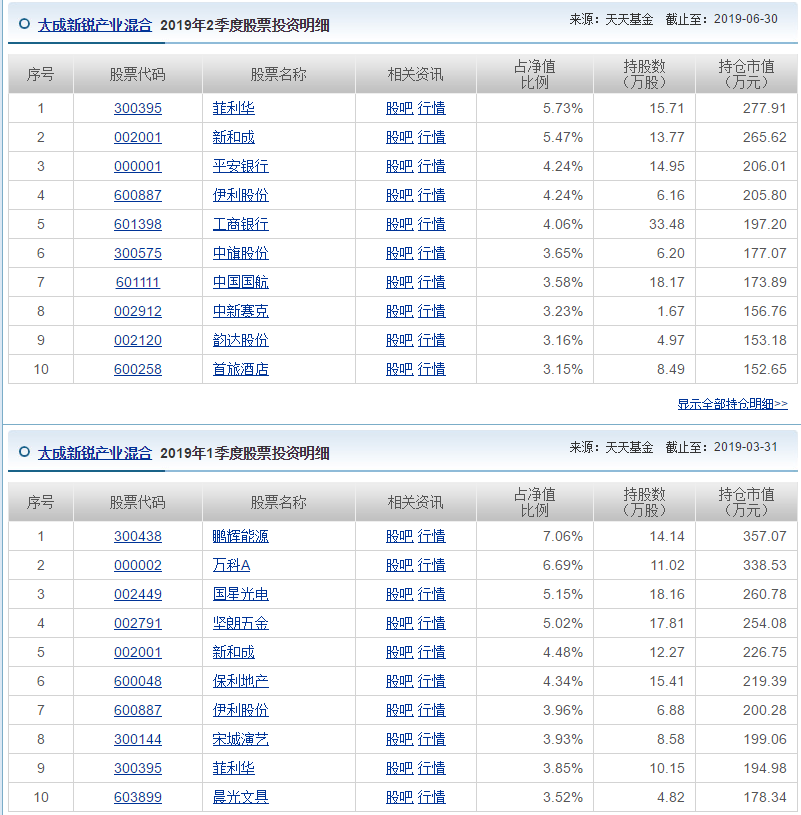Open stock name 宋城演艺
This screenshot has width=801, height=815.
click(241, 740)
